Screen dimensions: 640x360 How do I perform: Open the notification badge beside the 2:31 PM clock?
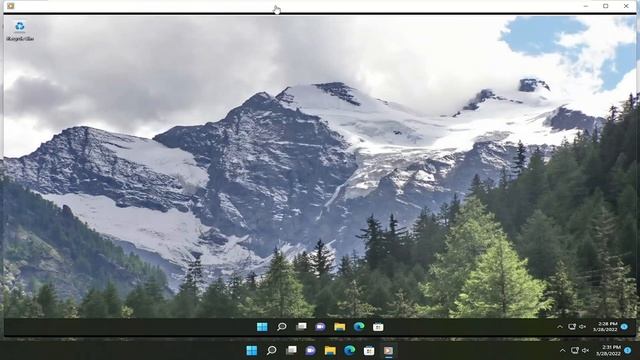(x=628, y=351)
